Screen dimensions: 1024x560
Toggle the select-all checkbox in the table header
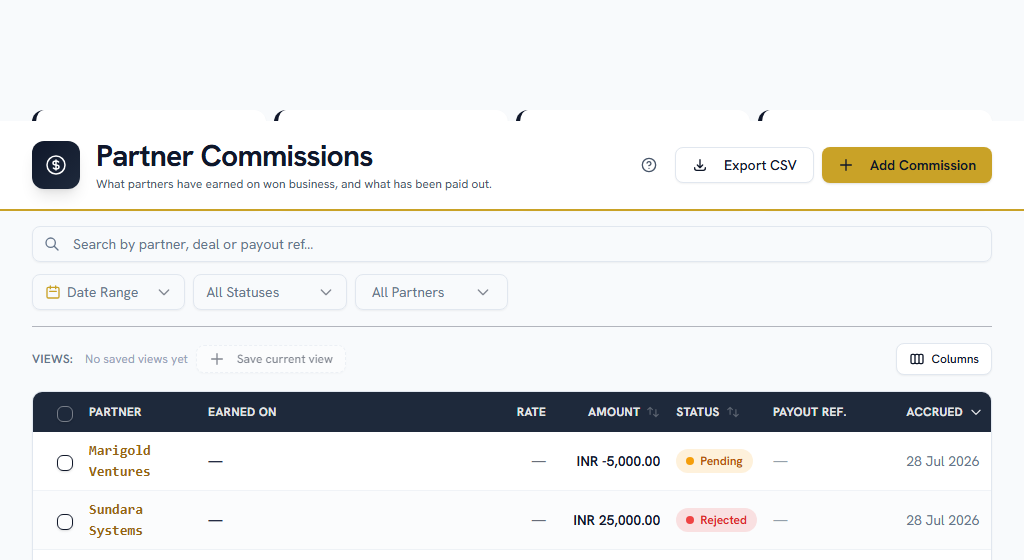[x=65, y=414]
